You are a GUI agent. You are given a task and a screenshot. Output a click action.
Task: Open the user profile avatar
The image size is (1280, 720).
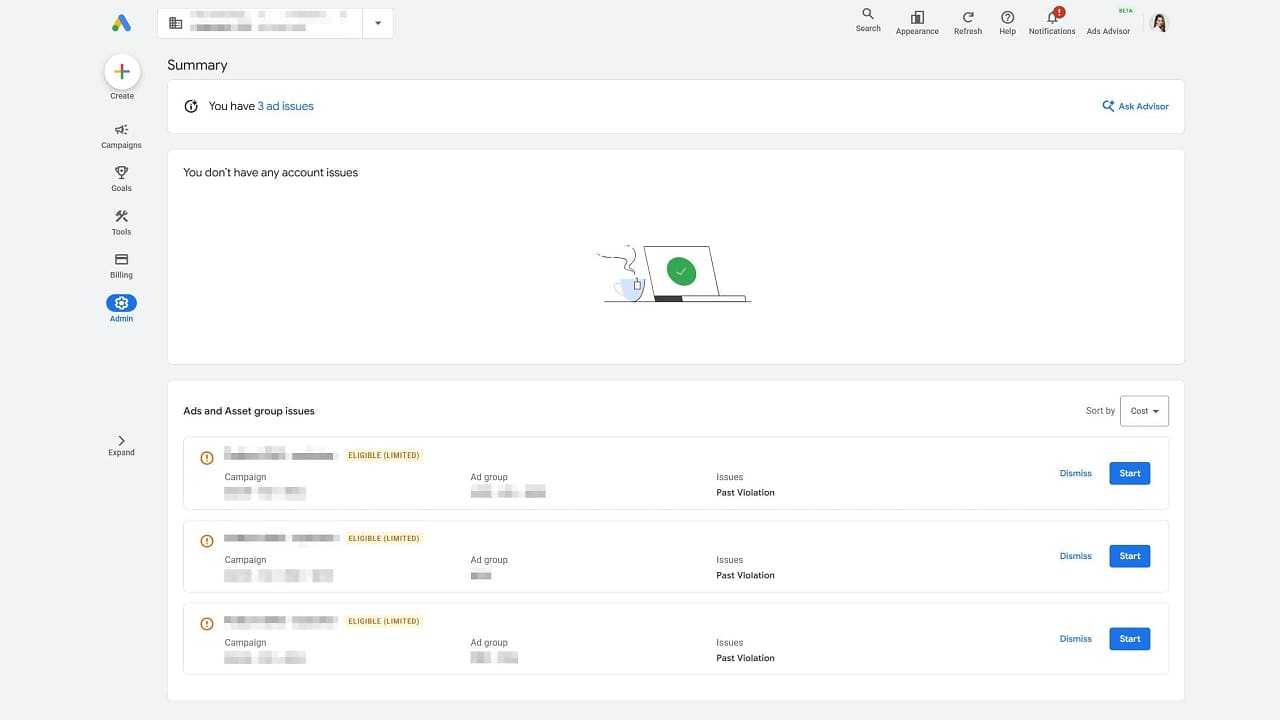tap(1160, 23)
